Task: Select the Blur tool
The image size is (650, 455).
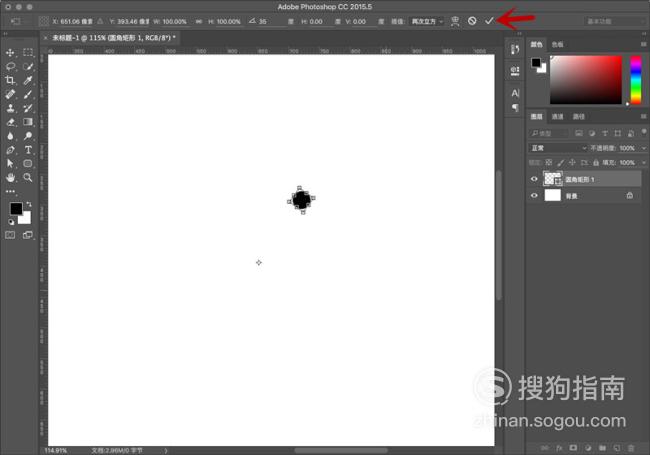Action: pos(10,136)
